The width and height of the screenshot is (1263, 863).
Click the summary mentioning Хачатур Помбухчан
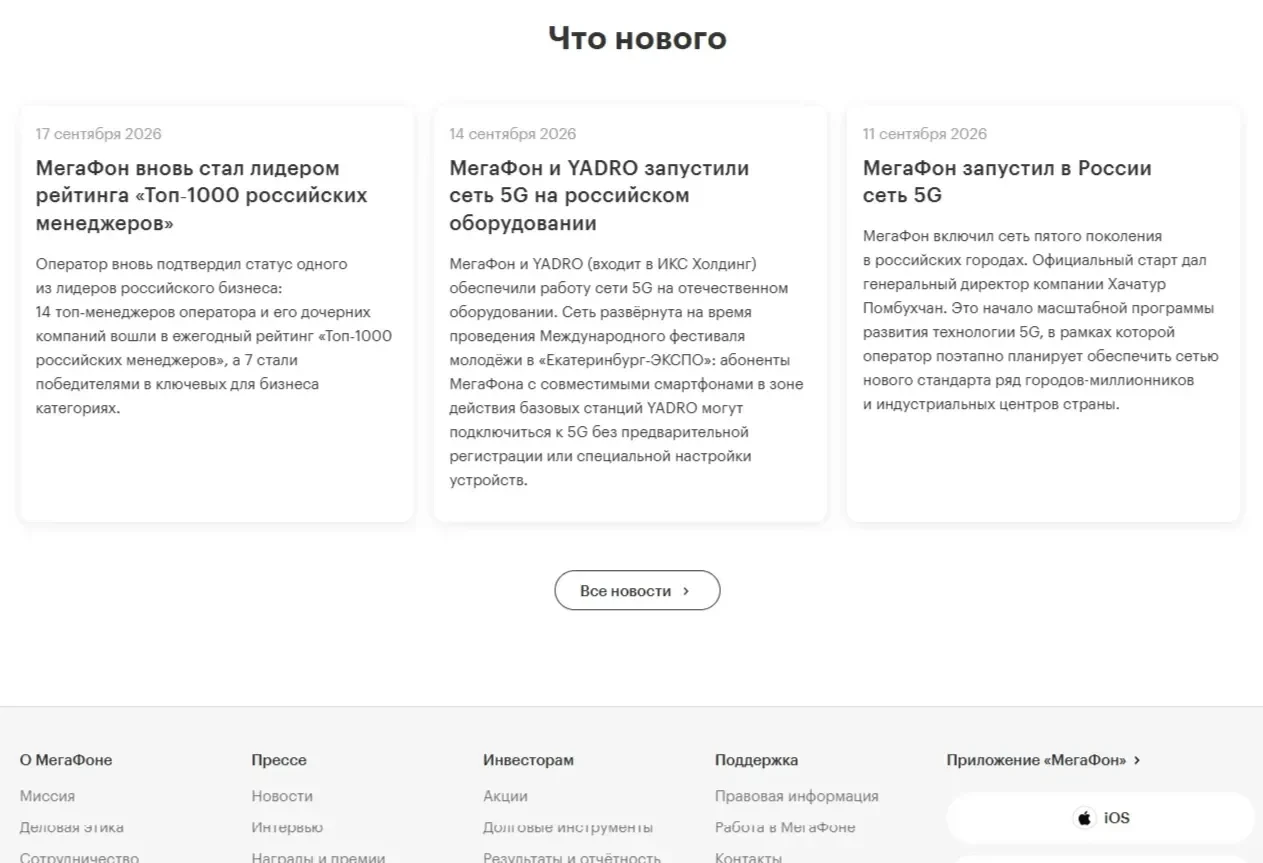[1041, 320]
